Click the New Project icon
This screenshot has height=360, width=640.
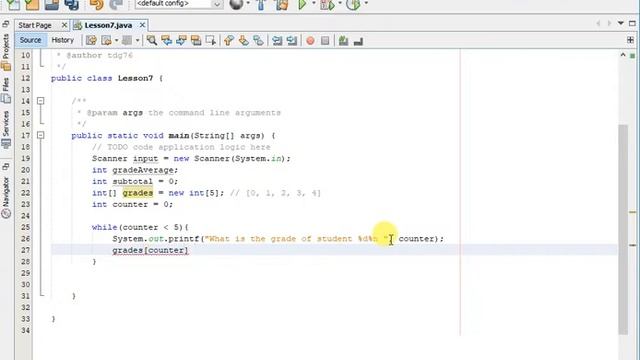click(32, 4)
